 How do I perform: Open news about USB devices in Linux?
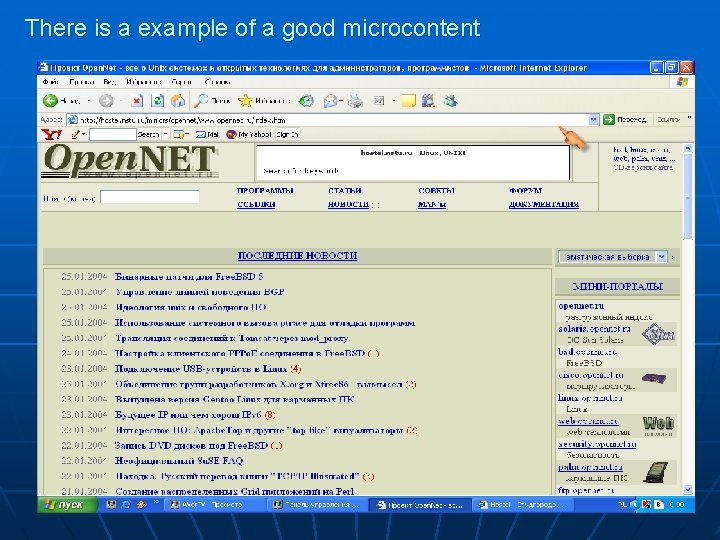[201, 369]
